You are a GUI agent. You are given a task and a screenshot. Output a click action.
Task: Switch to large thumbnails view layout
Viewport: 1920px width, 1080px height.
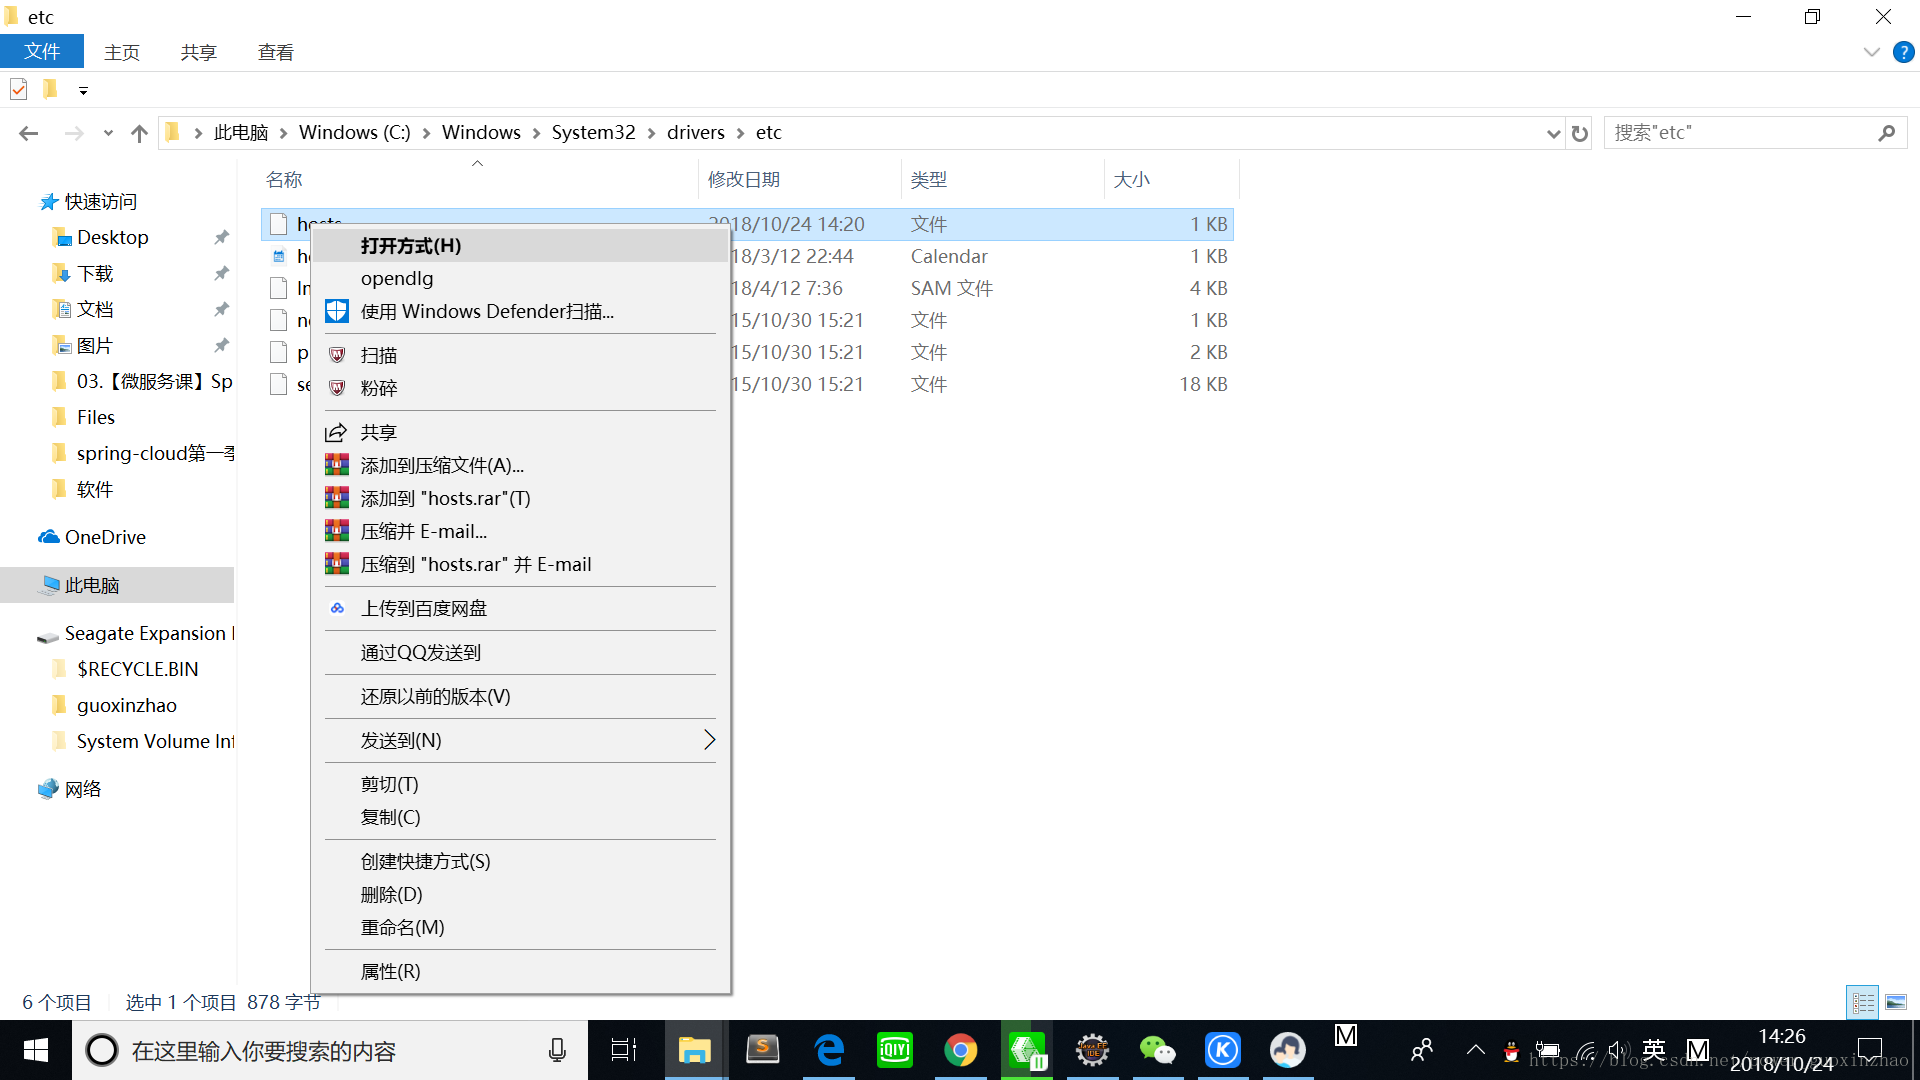point(1896,1002)
